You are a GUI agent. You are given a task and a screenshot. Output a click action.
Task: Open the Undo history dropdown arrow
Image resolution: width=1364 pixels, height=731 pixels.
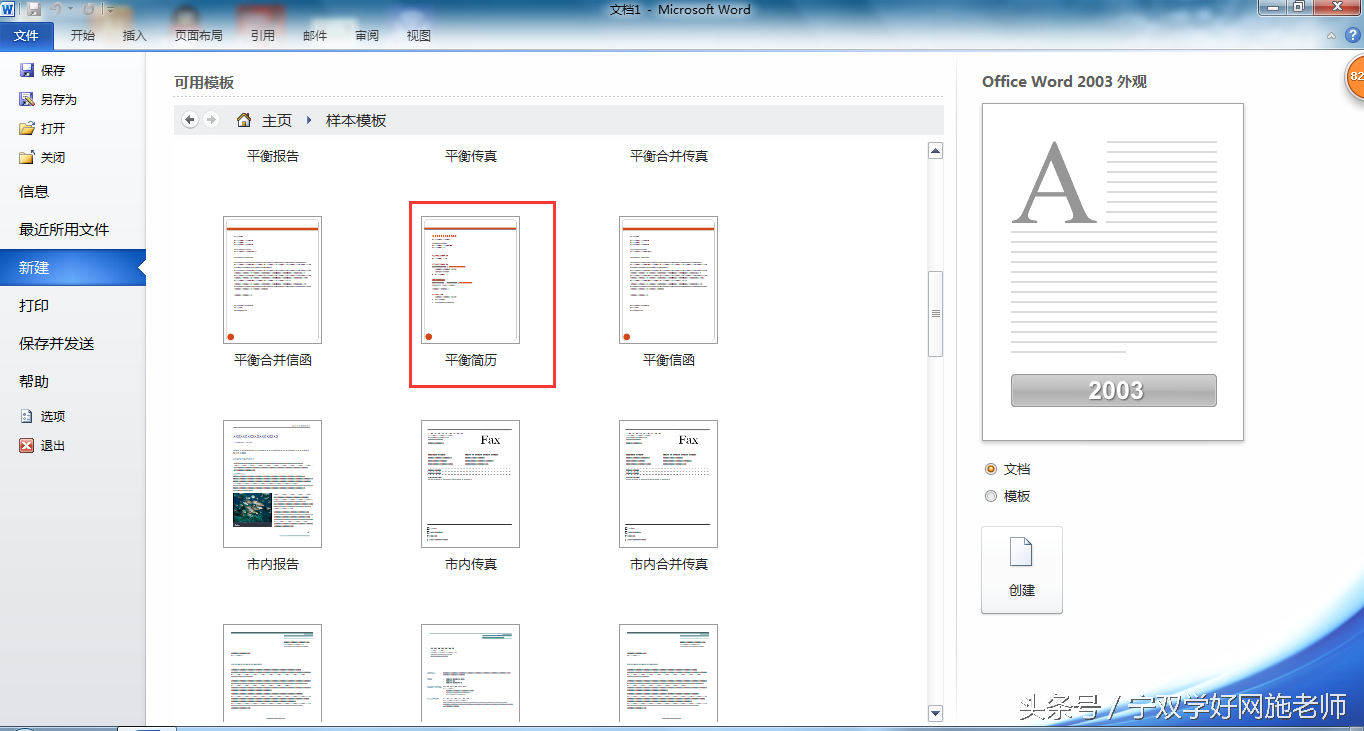tap(70, 10)
